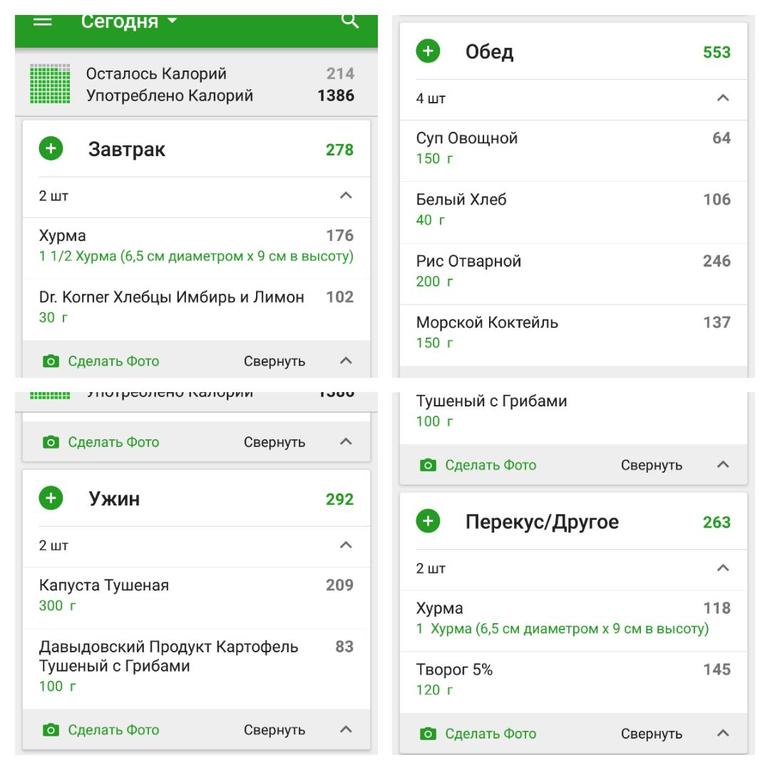The height and width of the screenshot is (770, 770).
Task: Add food to Обед with plus icon
Action: coord(428,51)
